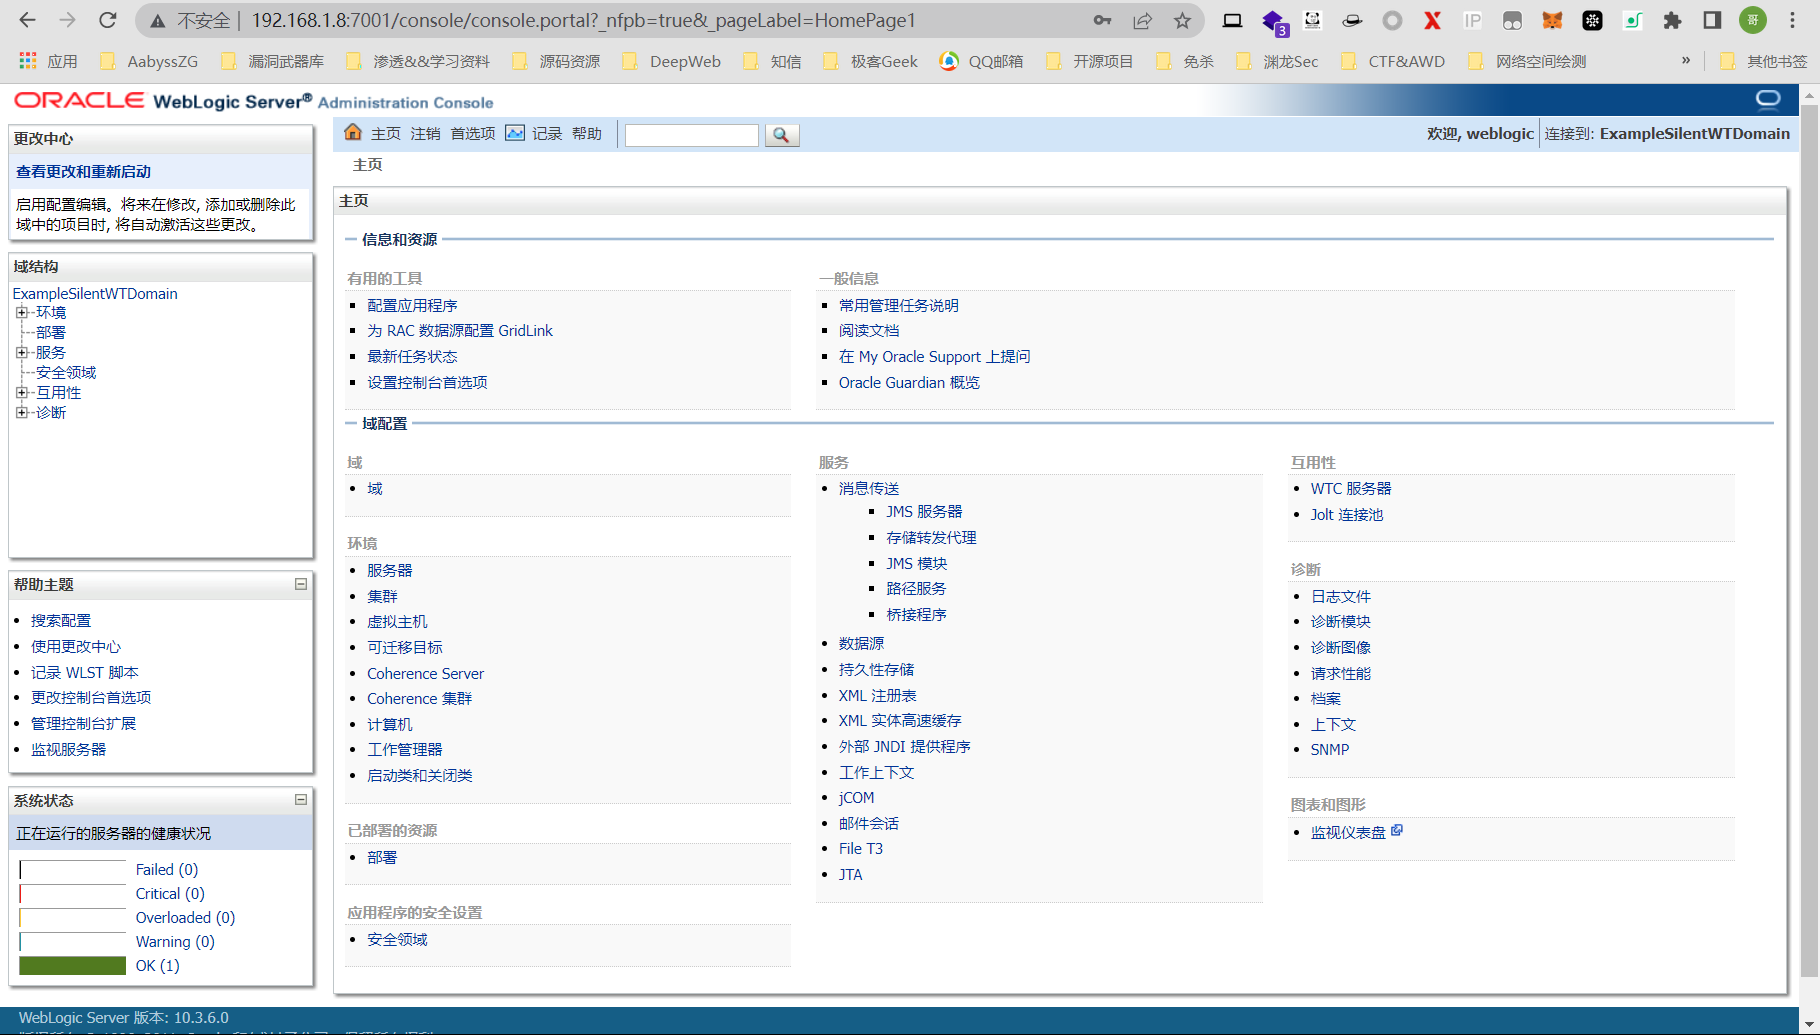Open the browser side panel icon

pos(1712,20)
